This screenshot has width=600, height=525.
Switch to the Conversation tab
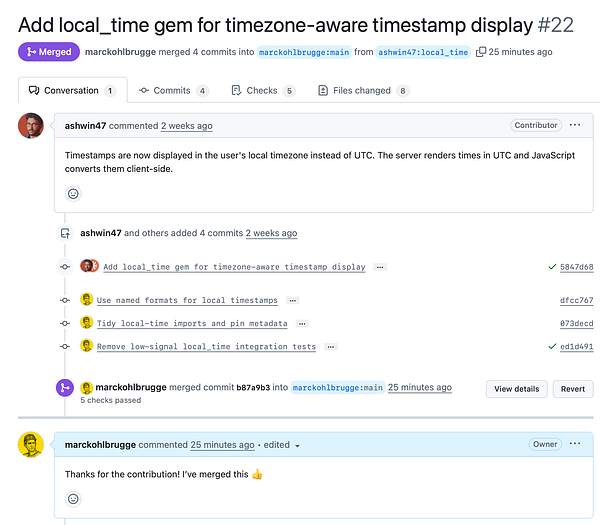coord(72,90)
